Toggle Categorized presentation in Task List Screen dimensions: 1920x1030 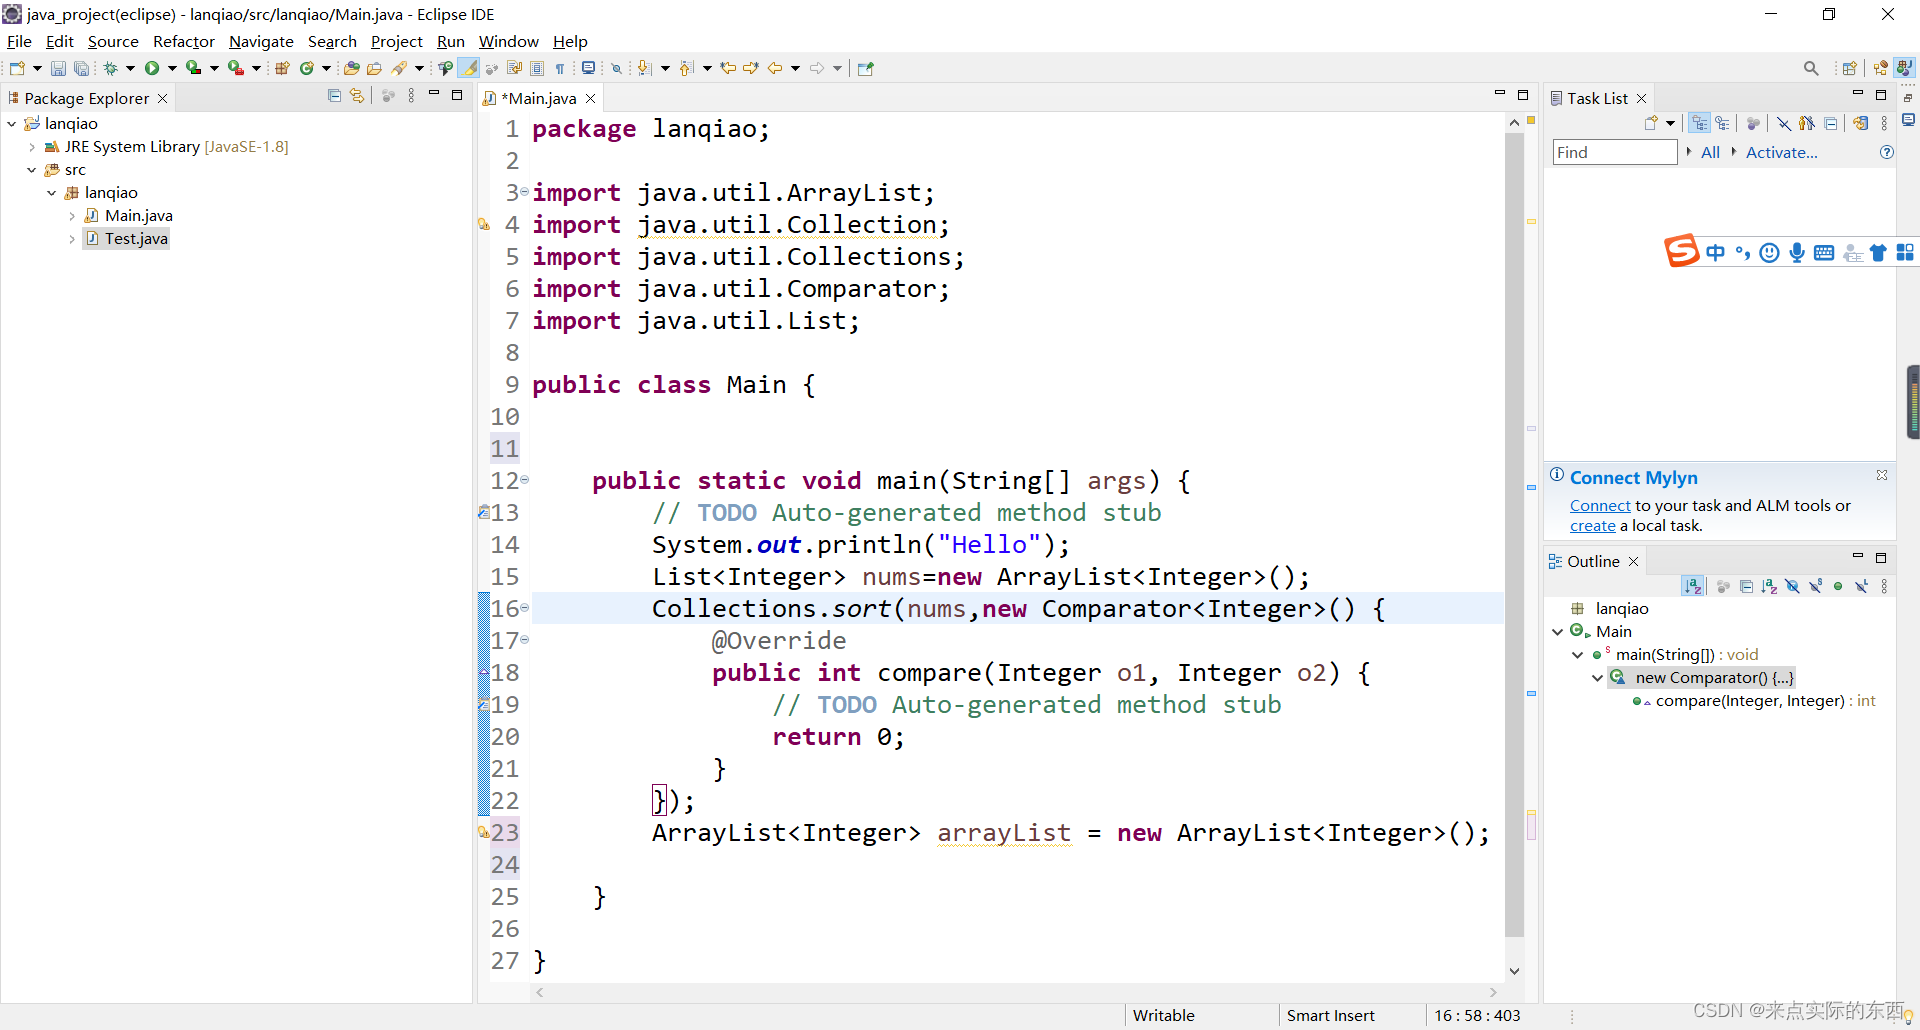1700,123
